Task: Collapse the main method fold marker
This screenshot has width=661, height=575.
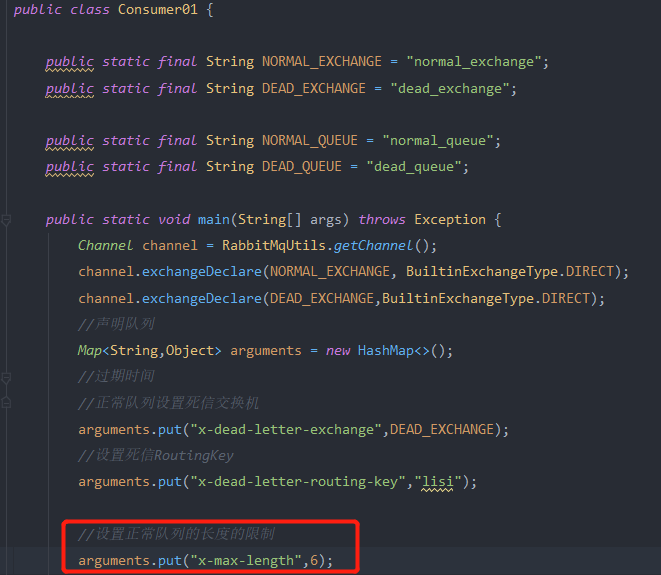Action: pyautogui.click(x=6, y=220)
